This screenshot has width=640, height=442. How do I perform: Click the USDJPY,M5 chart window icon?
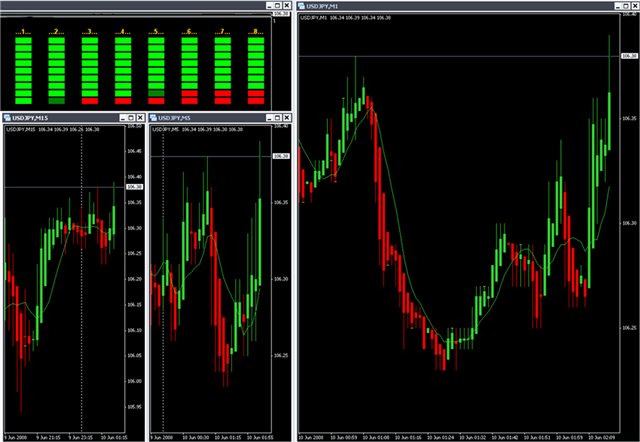[155, 117]
